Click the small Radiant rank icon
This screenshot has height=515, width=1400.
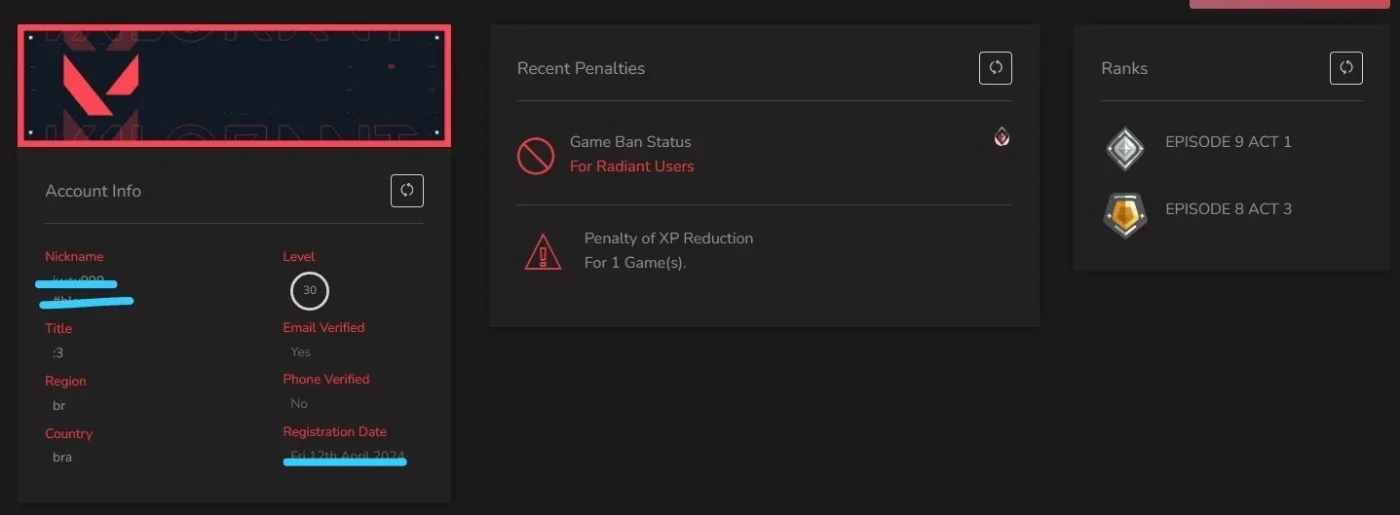click(1002, 137)
